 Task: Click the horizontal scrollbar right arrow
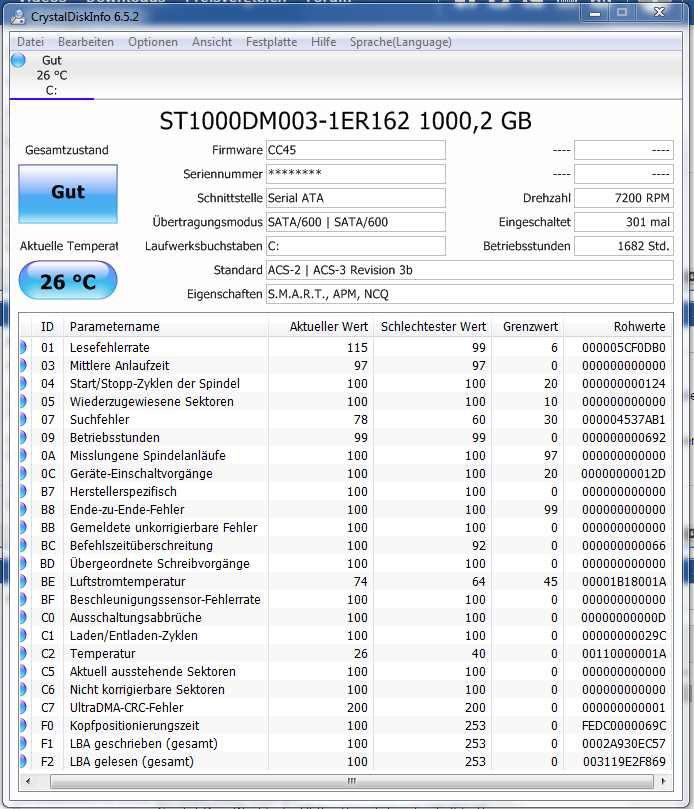pyautogui.click(x=664, y=781)
